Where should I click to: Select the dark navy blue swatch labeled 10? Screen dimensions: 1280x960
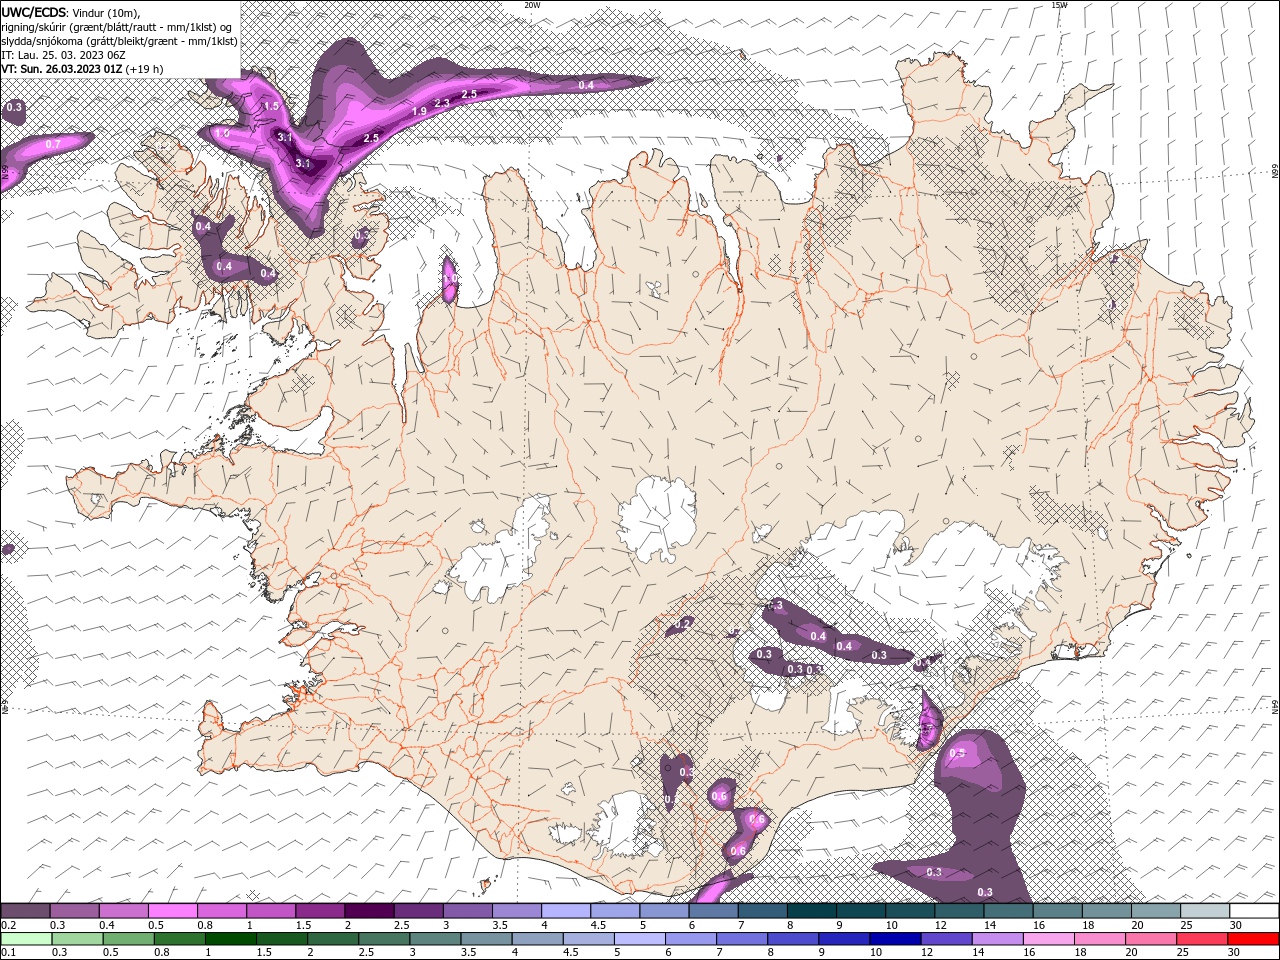coord(893,939)
